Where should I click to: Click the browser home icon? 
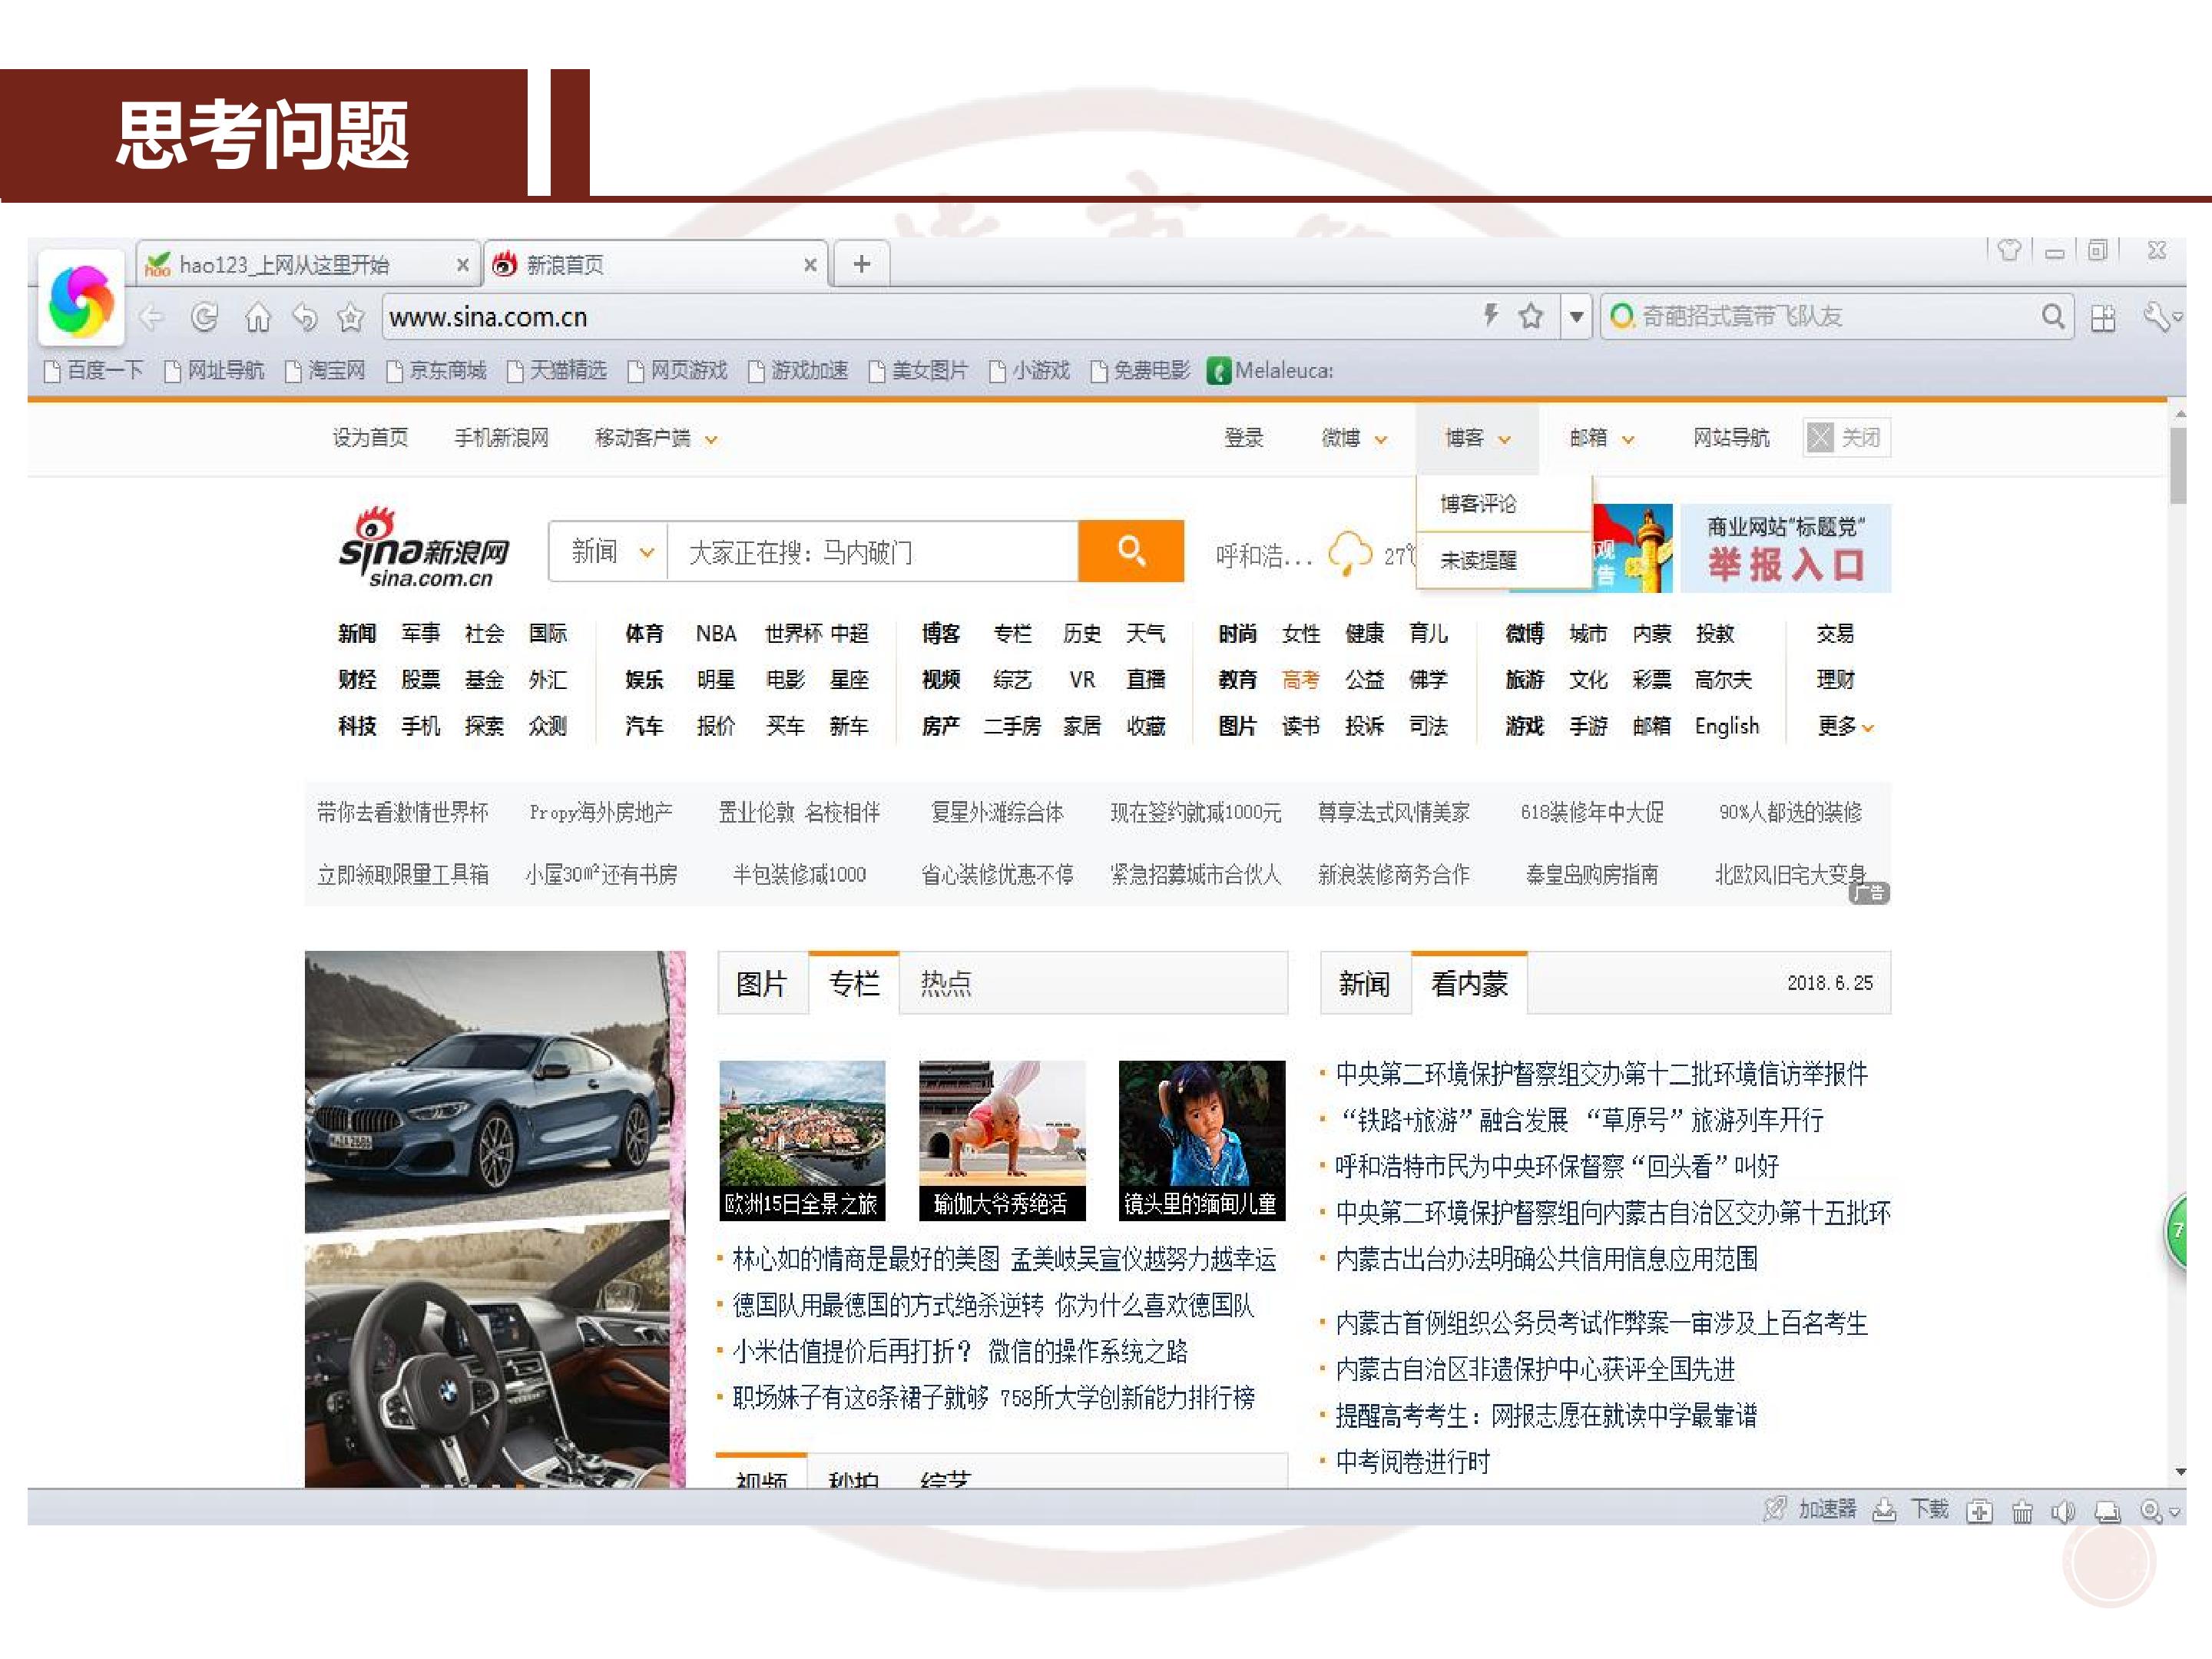(258, 318)
